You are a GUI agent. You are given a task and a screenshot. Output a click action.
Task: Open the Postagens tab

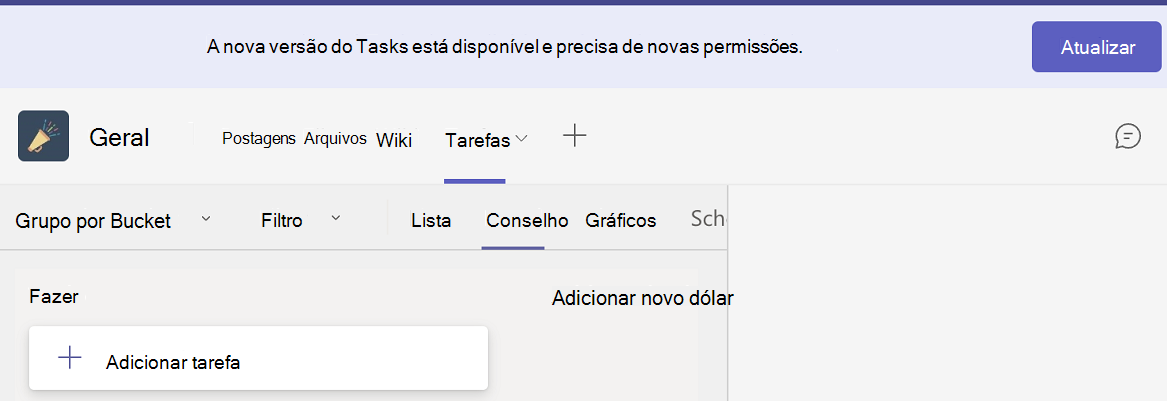(258, 138)
